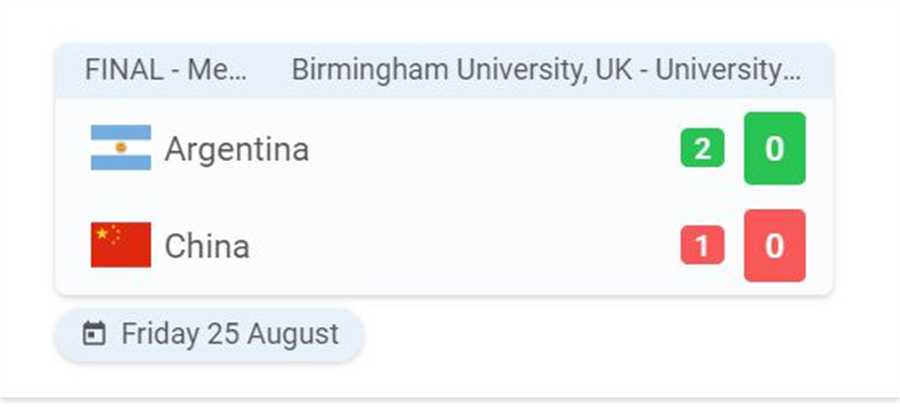
Task: Select the Argentina team name
Action: click(236, 149)
